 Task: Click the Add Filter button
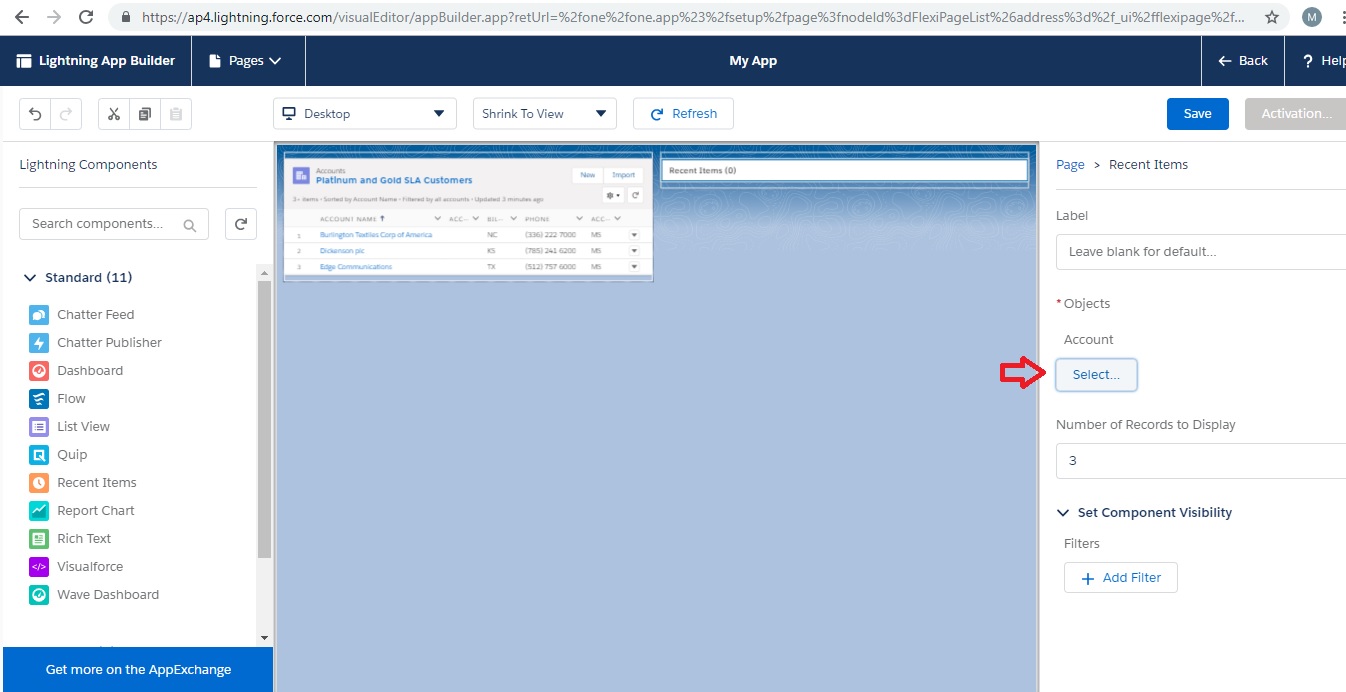click(x=1121, y=578)
